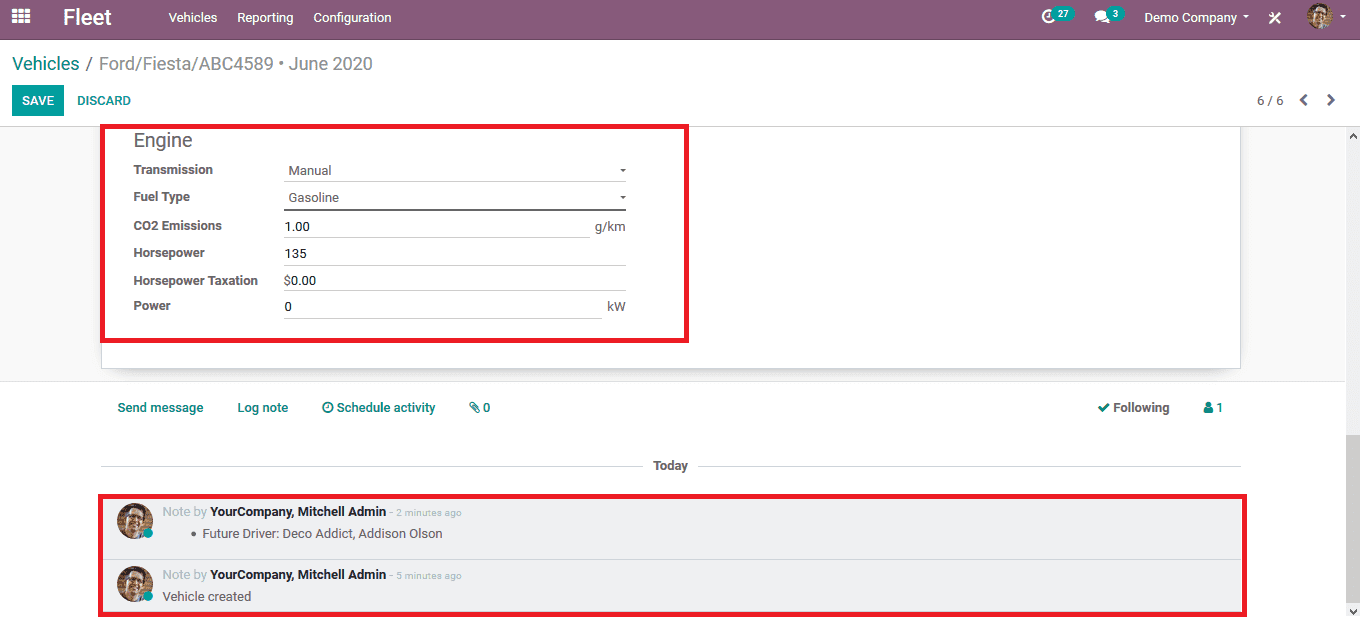Click the CO2 Emissions field label
This screenshot has height=623, width=1363.
point(178,226)
